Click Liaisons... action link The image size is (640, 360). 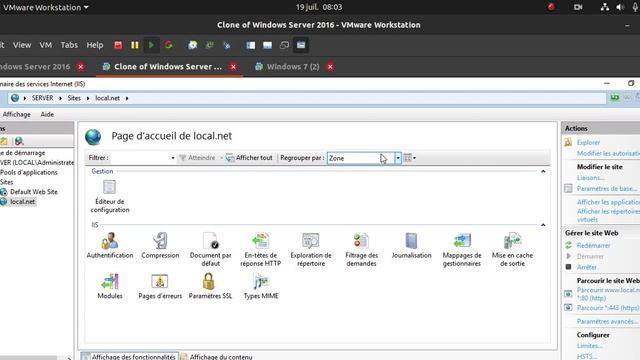click(591, 178)
